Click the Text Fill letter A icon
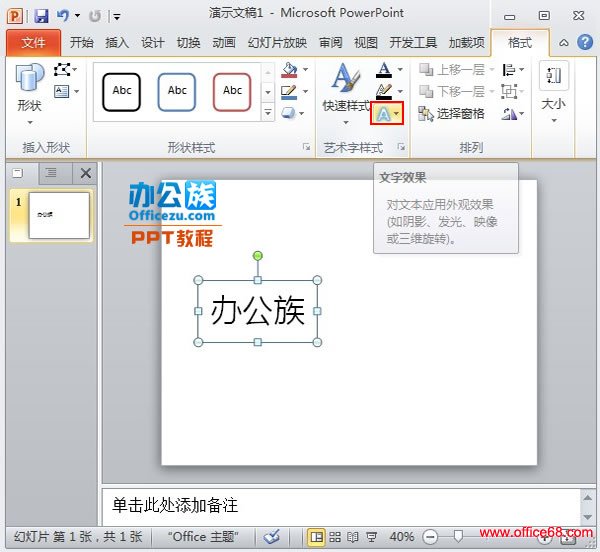600x552 pixels. (384, 70)
